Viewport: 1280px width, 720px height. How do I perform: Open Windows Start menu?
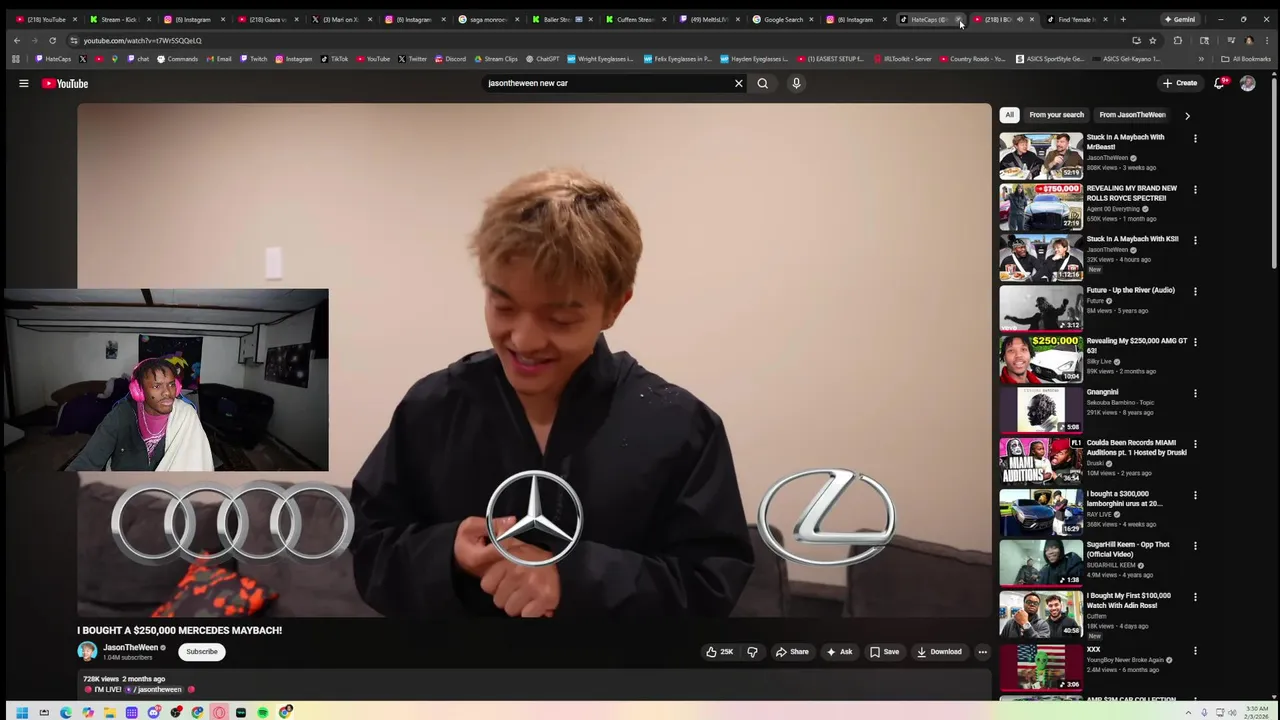[x=21, y=712]
